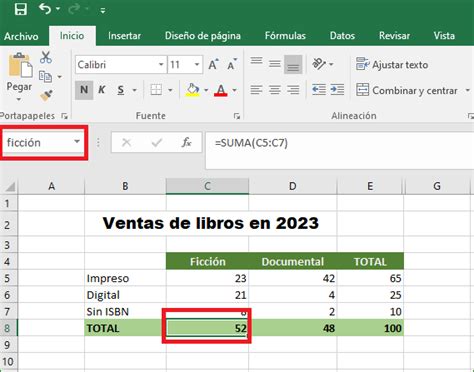Select the Format Painter brush
This screenshot has height=372, width=474.
46,96
